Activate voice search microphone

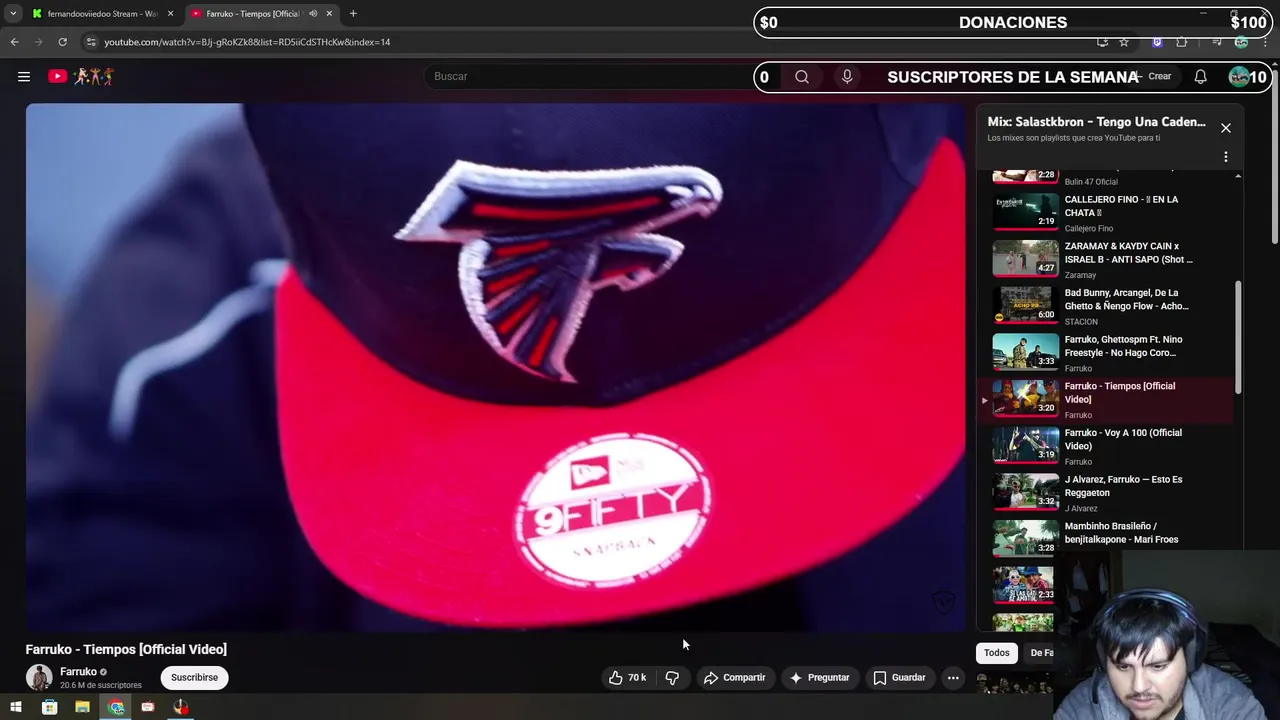coord(847,76)
